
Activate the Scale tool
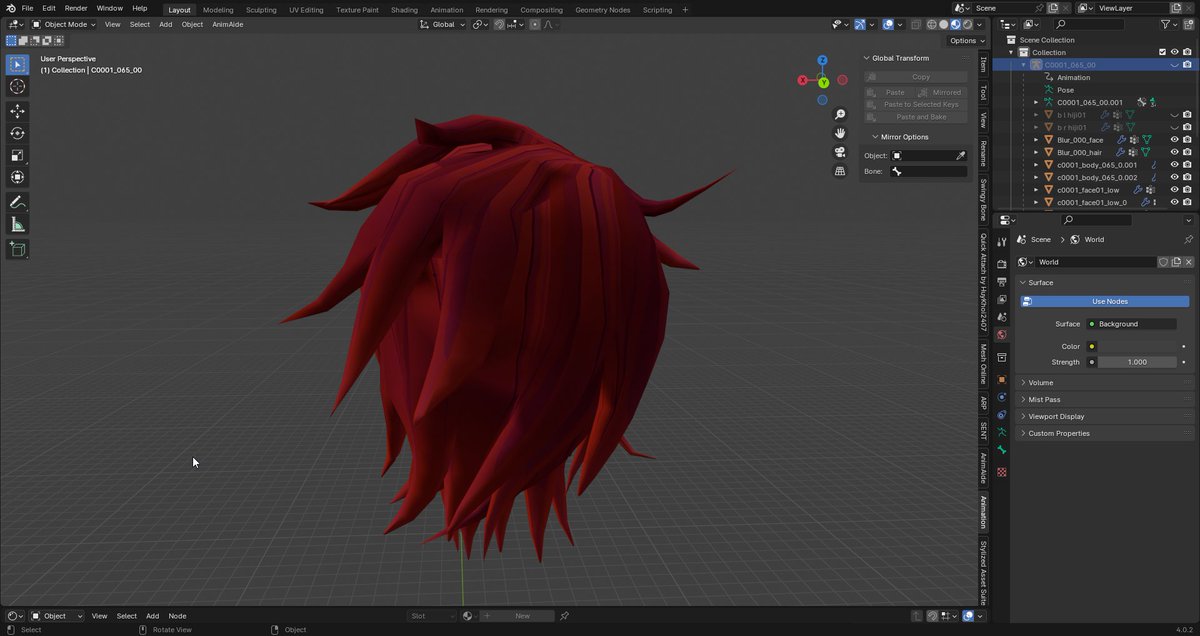click(x=17, y=155)
